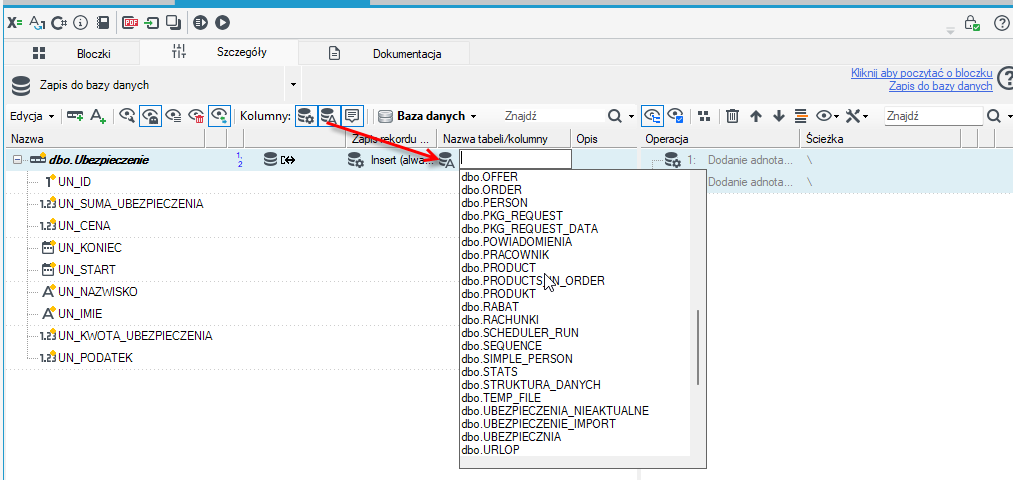Switch to the Bloczki tab
The height and width of the screenshot is (480, 1013).
71,54
